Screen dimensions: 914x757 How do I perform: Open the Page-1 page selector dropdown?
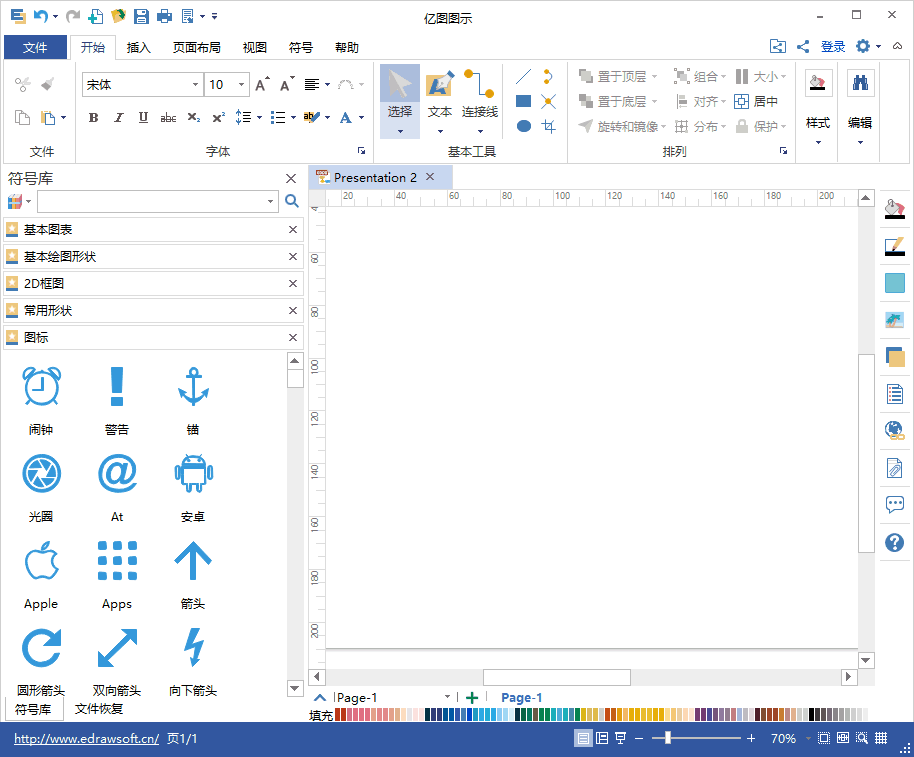pyautogui.click(x=447, y=697)
